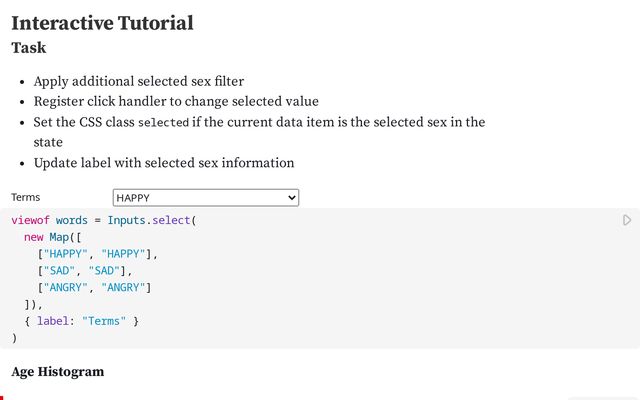
Task: Click bullet "Update label with selected sex information"
Action: pyautogui.click(x=164, y=163)
